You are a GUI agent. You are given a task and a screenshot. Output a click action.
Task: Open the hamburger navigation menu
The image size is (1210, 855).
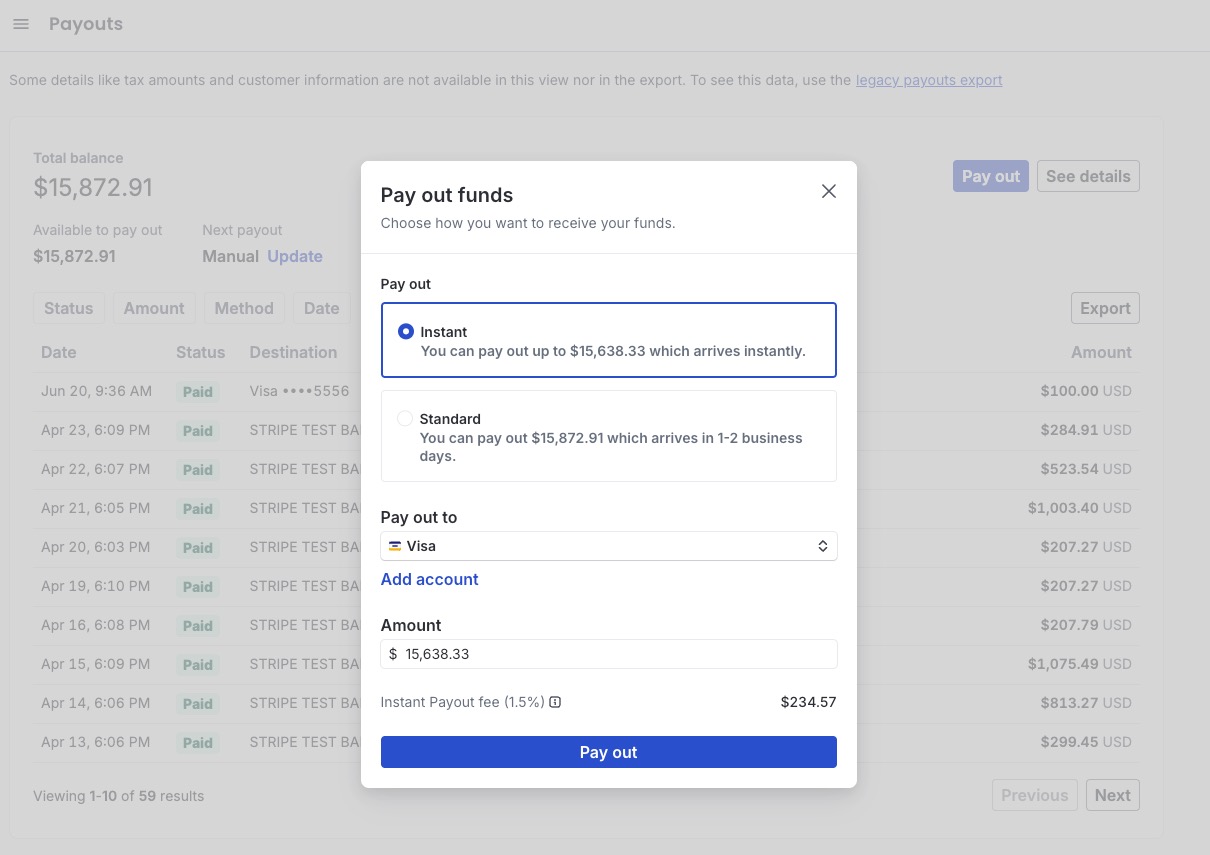[21, 24]
